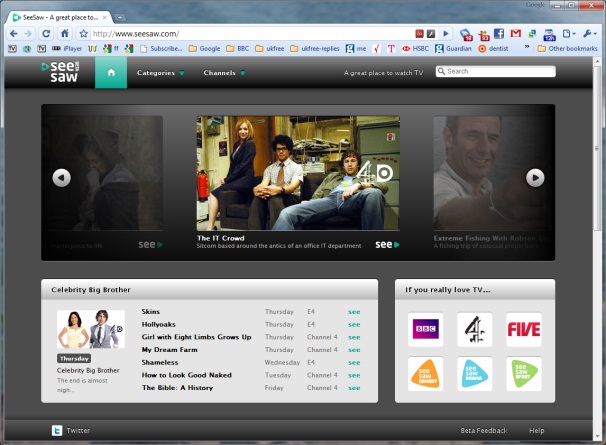Open the wrench settings menu
The image size is (606, 445).
[x=589, y=34]
